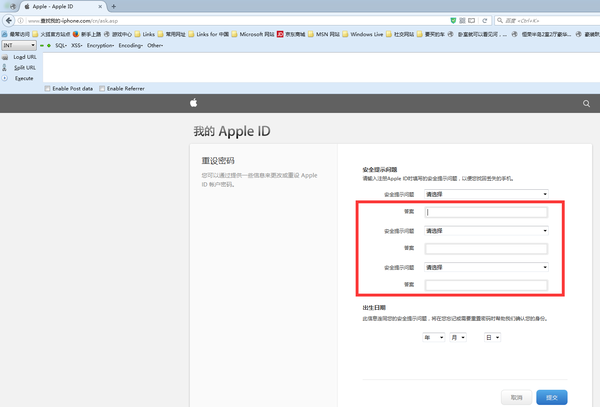600x407 pixels.
Task: Click the blue 提交 submit button
Action: [x=551, y=397]
